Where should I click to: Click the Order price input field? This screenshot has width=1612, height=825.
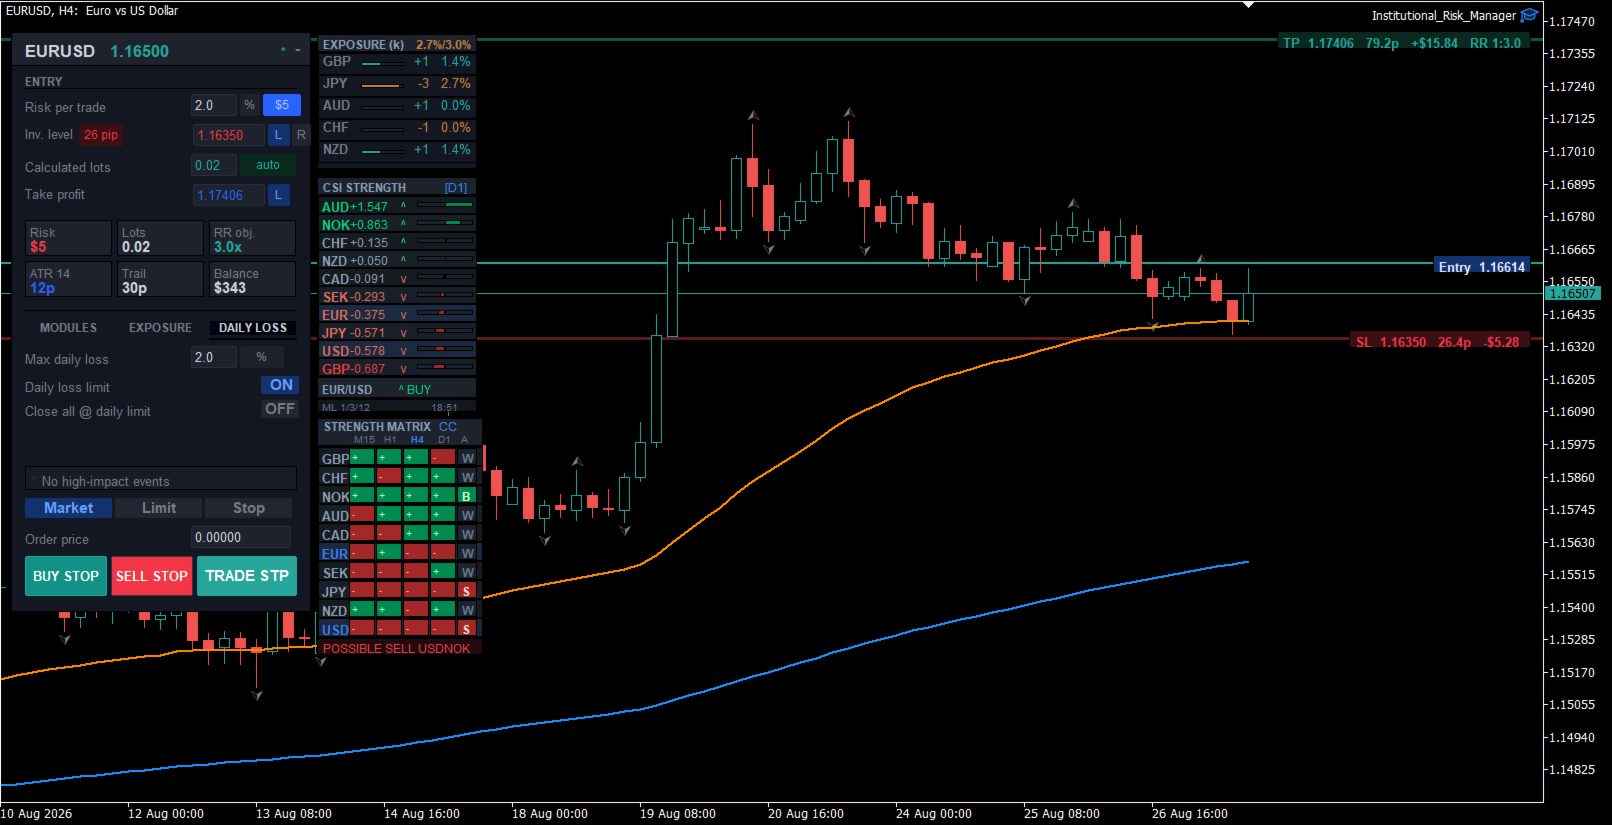(x=241, y=537)
